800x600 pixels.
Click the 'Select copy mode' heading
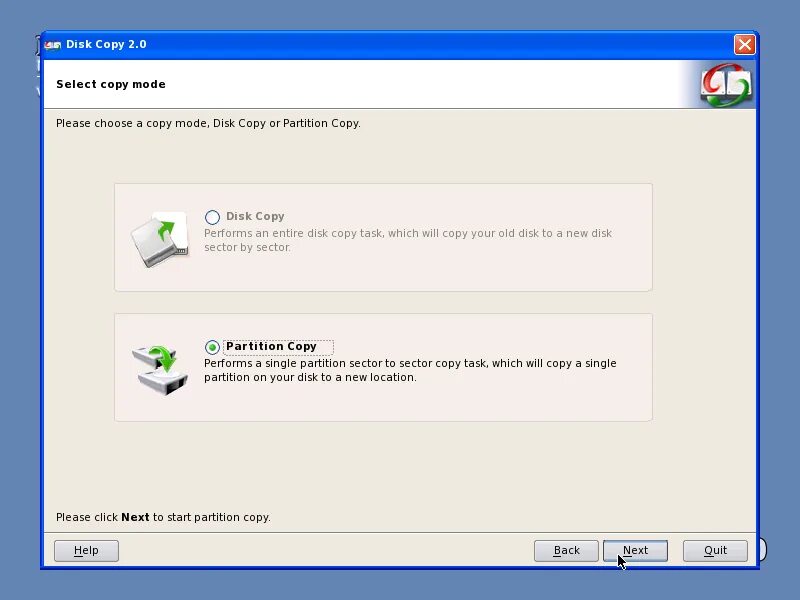(x=111, y=84)
